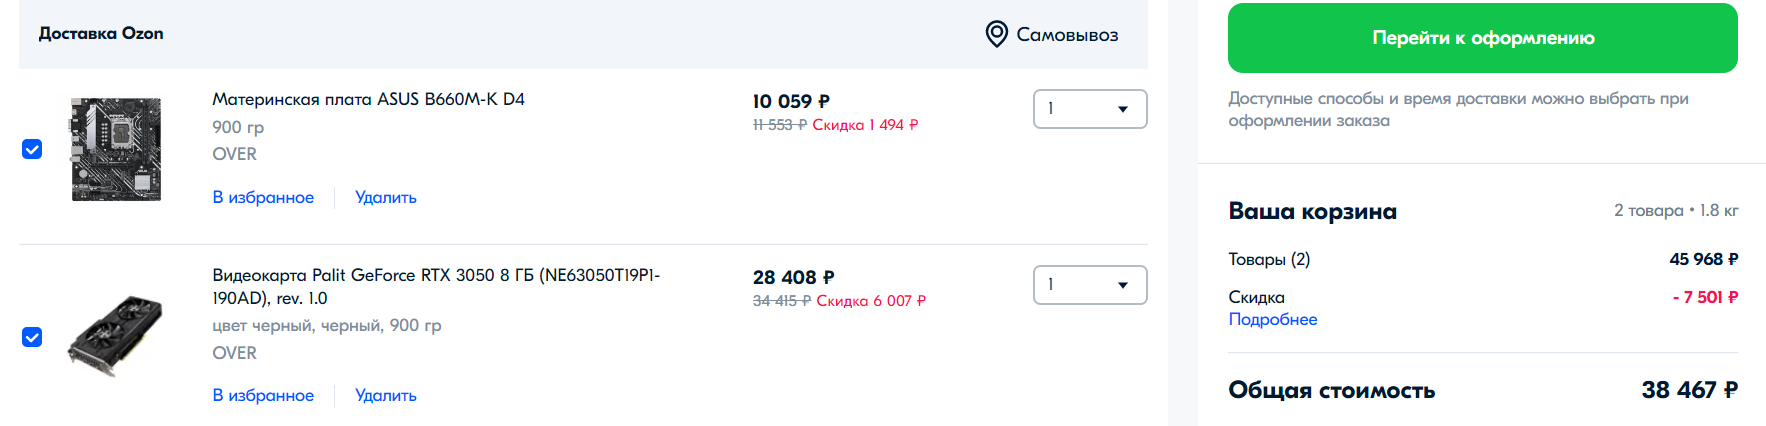The width and height of the screenshot is (1766, 426).
Task: Click the video card quantity dropdown arrow
Action: click(1123, 285)
